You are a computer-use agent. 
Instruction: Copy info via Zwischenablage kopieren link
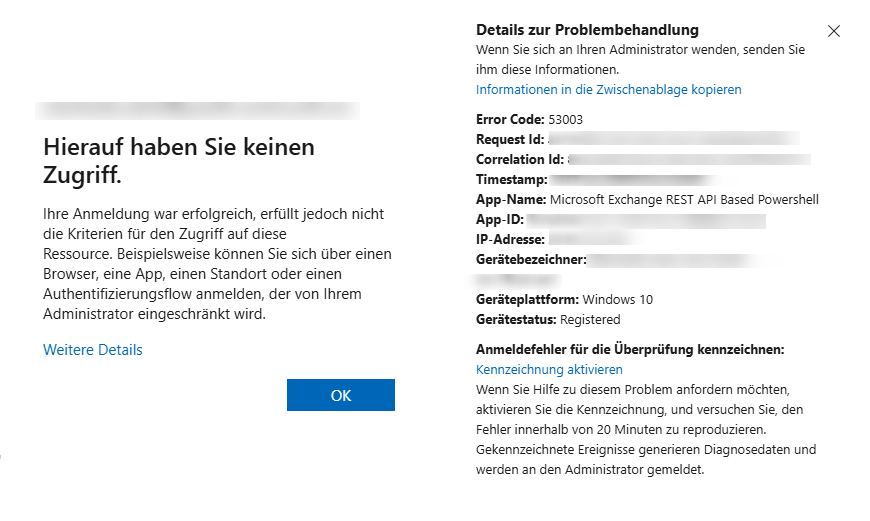pyautogui.click(x=608, y=89)
